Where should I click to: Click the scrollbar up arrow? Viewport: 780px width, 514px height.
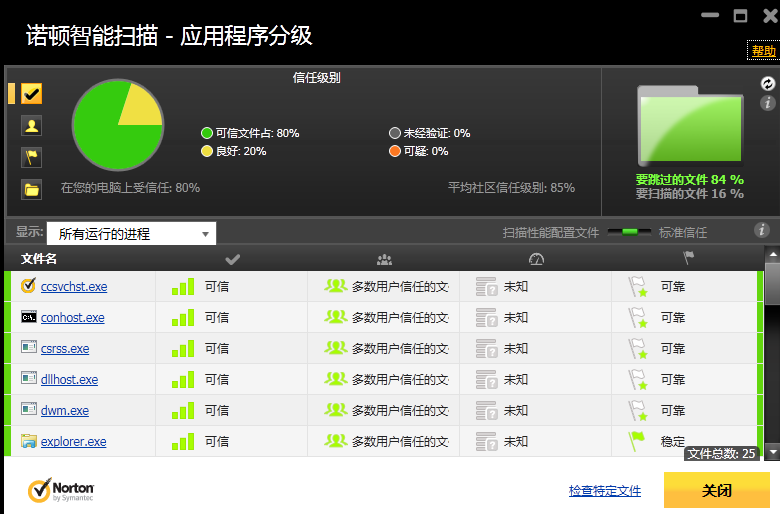click(x=773, y=254)
